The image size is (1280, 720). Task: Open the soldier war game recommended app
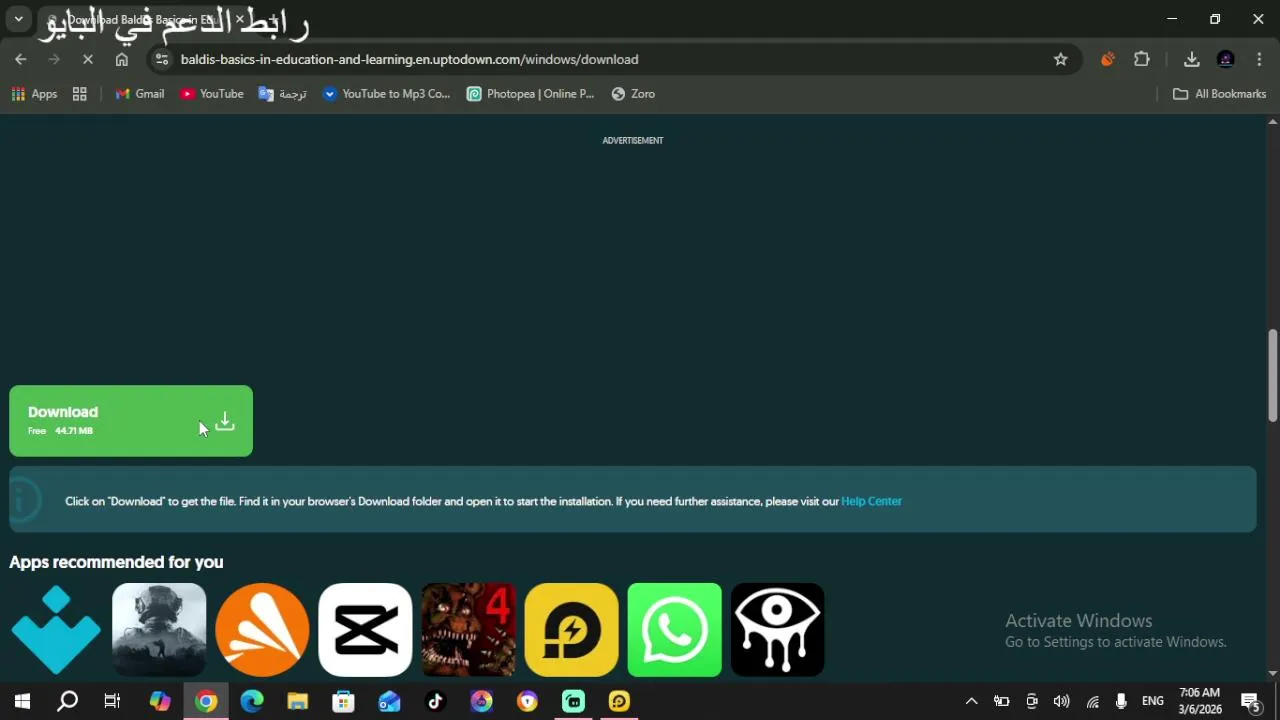159,630
